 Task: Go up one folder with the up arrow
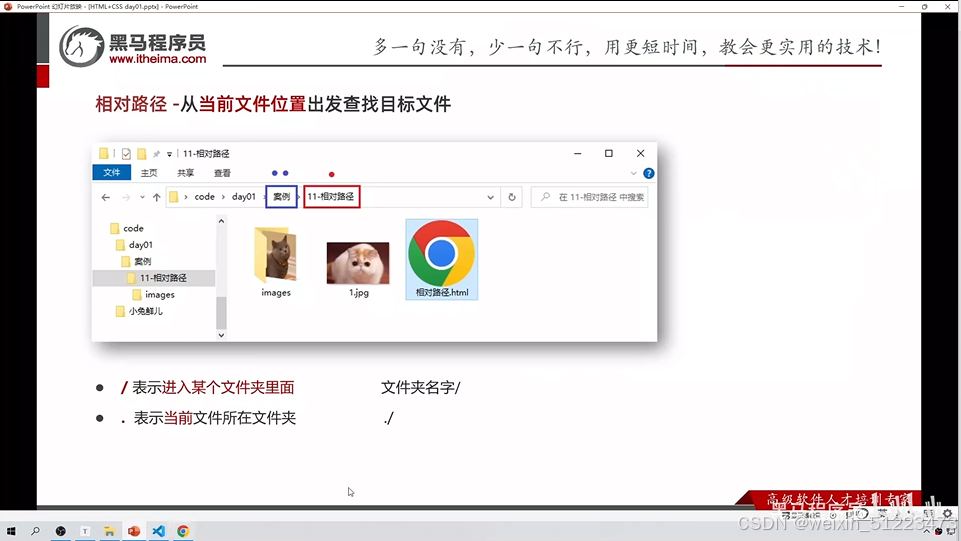pyautogui.click(x=156, y=197)
